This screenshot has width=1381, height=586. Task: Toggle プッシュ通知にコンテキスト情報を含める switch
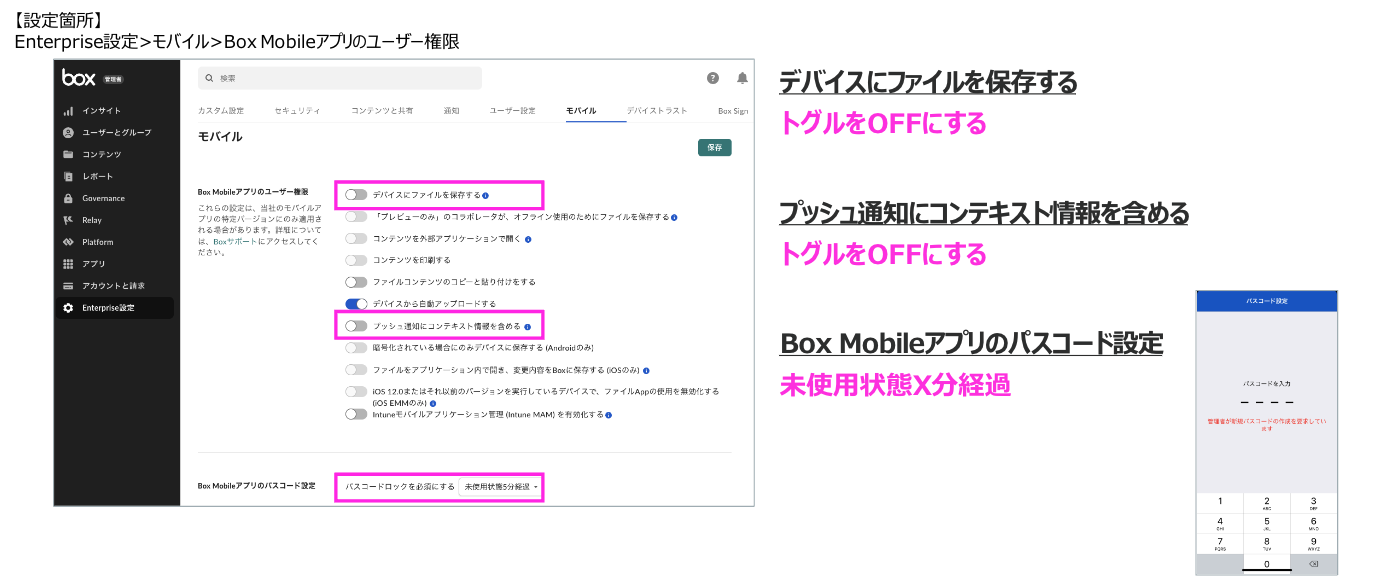pos(356,326)
